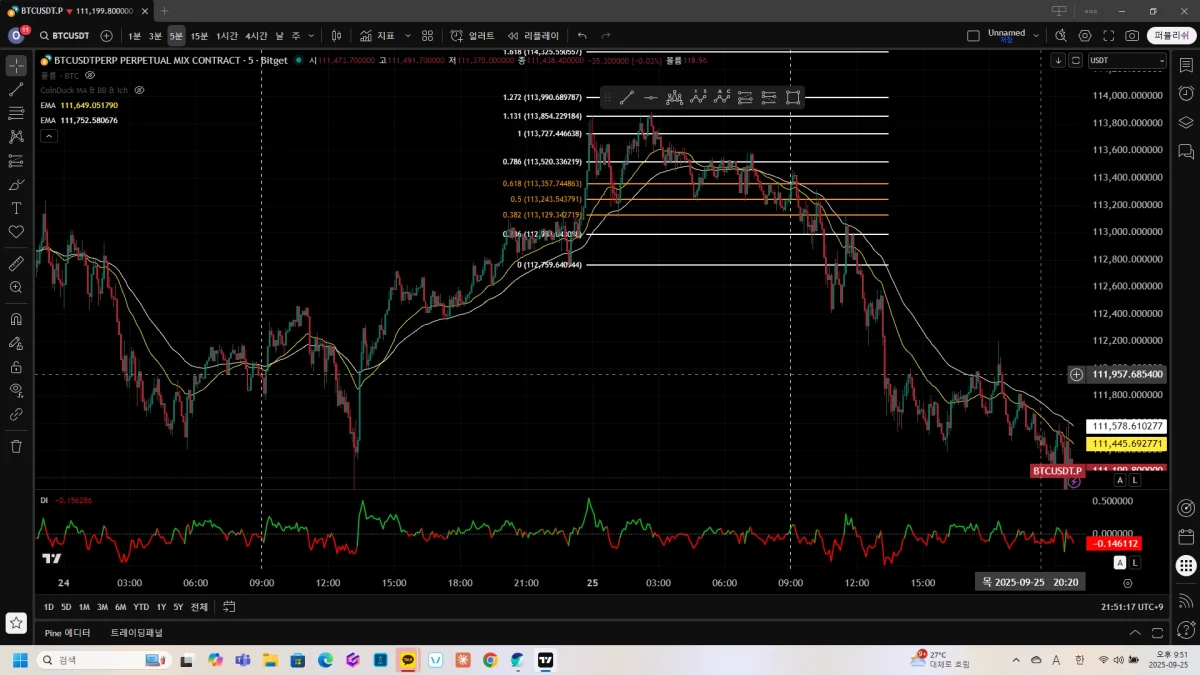Open the candlestick chart type icon
The image size is (1200, 675).
[337, 36]
